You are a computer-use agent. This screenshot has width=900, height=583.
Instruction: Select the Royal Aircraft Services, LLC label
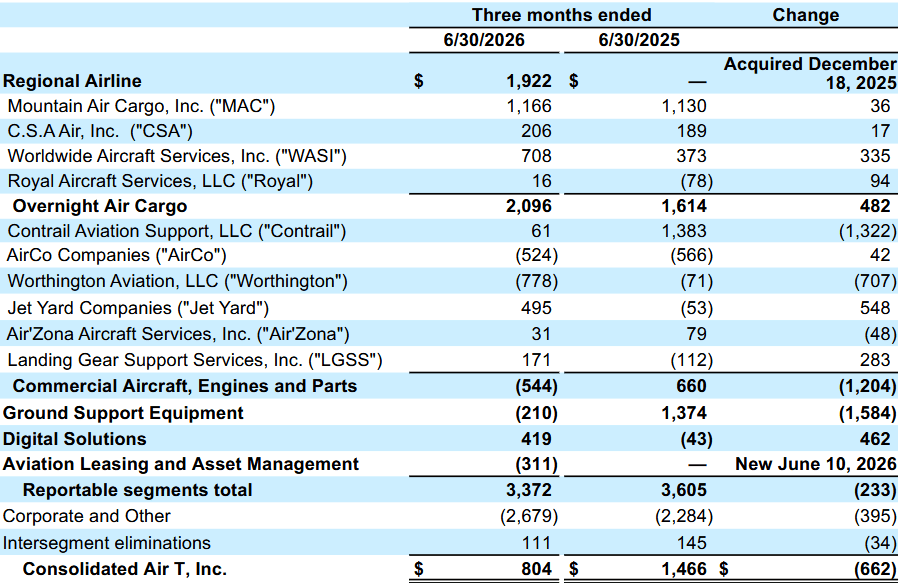pos(160,181)
